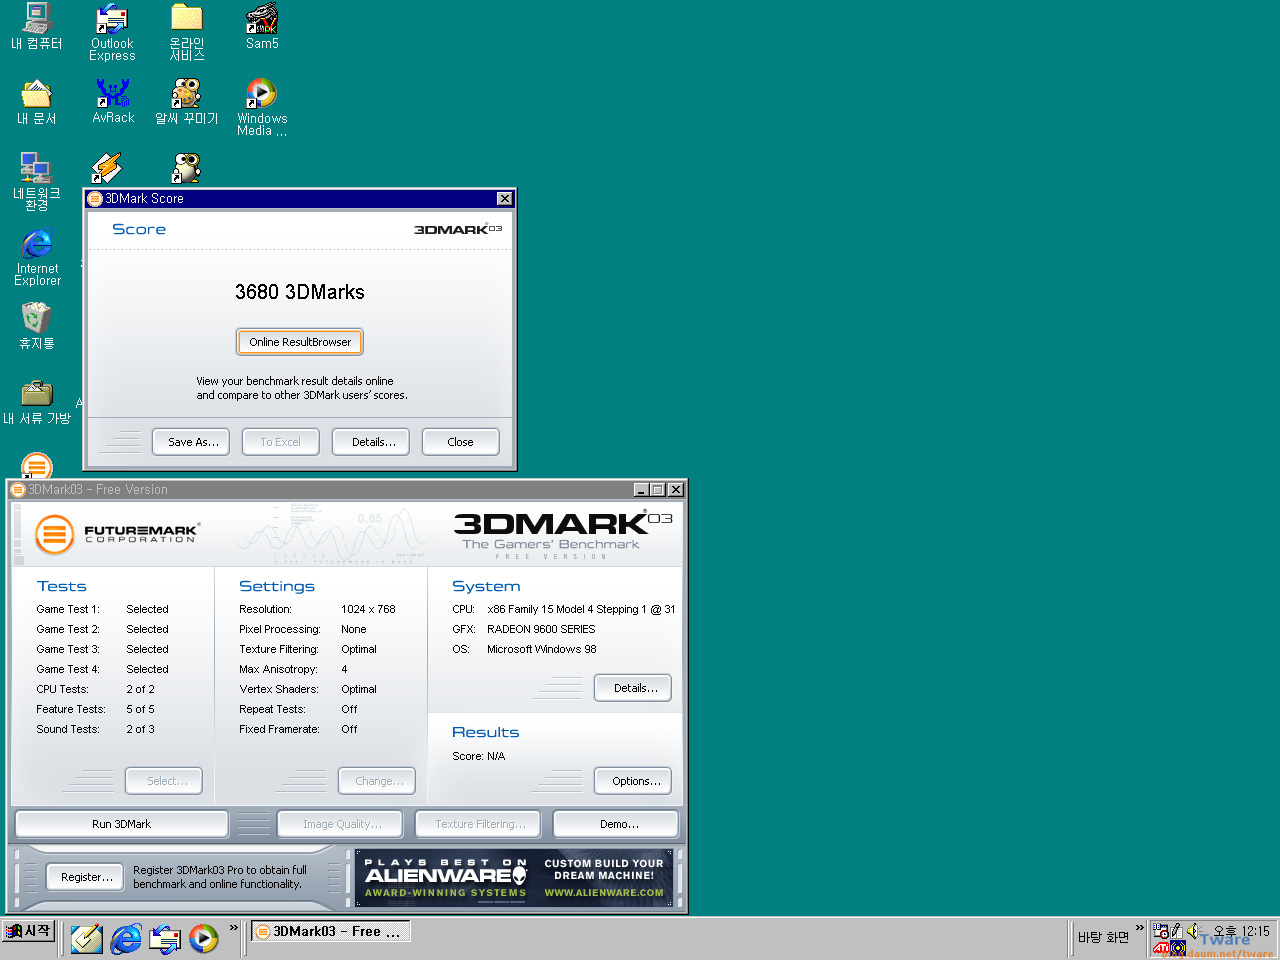The height and width of the screenshot is (960, 1280).
Task: Select the 내 서류 가방 briefcase icon
Action: (x=37, y=402)
